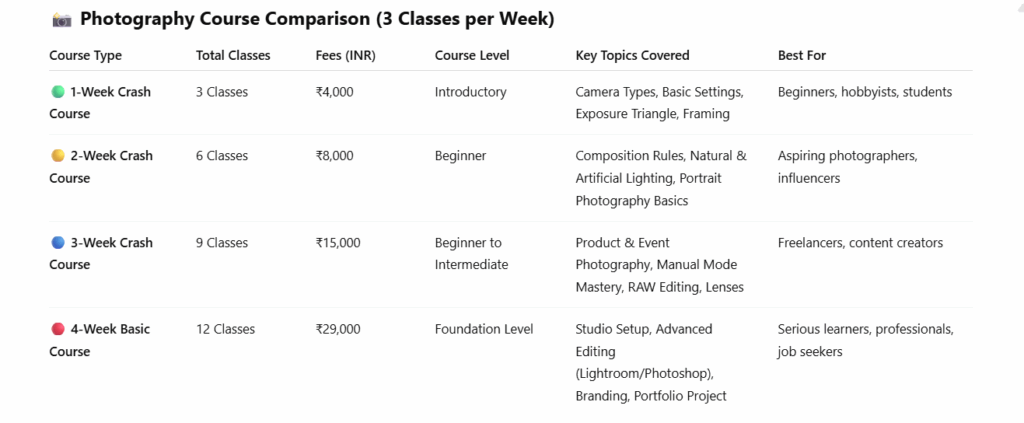Screen dimensions: 1024x423
Task: Click the 12 Classes cell
Action: [x=225, y=329]
